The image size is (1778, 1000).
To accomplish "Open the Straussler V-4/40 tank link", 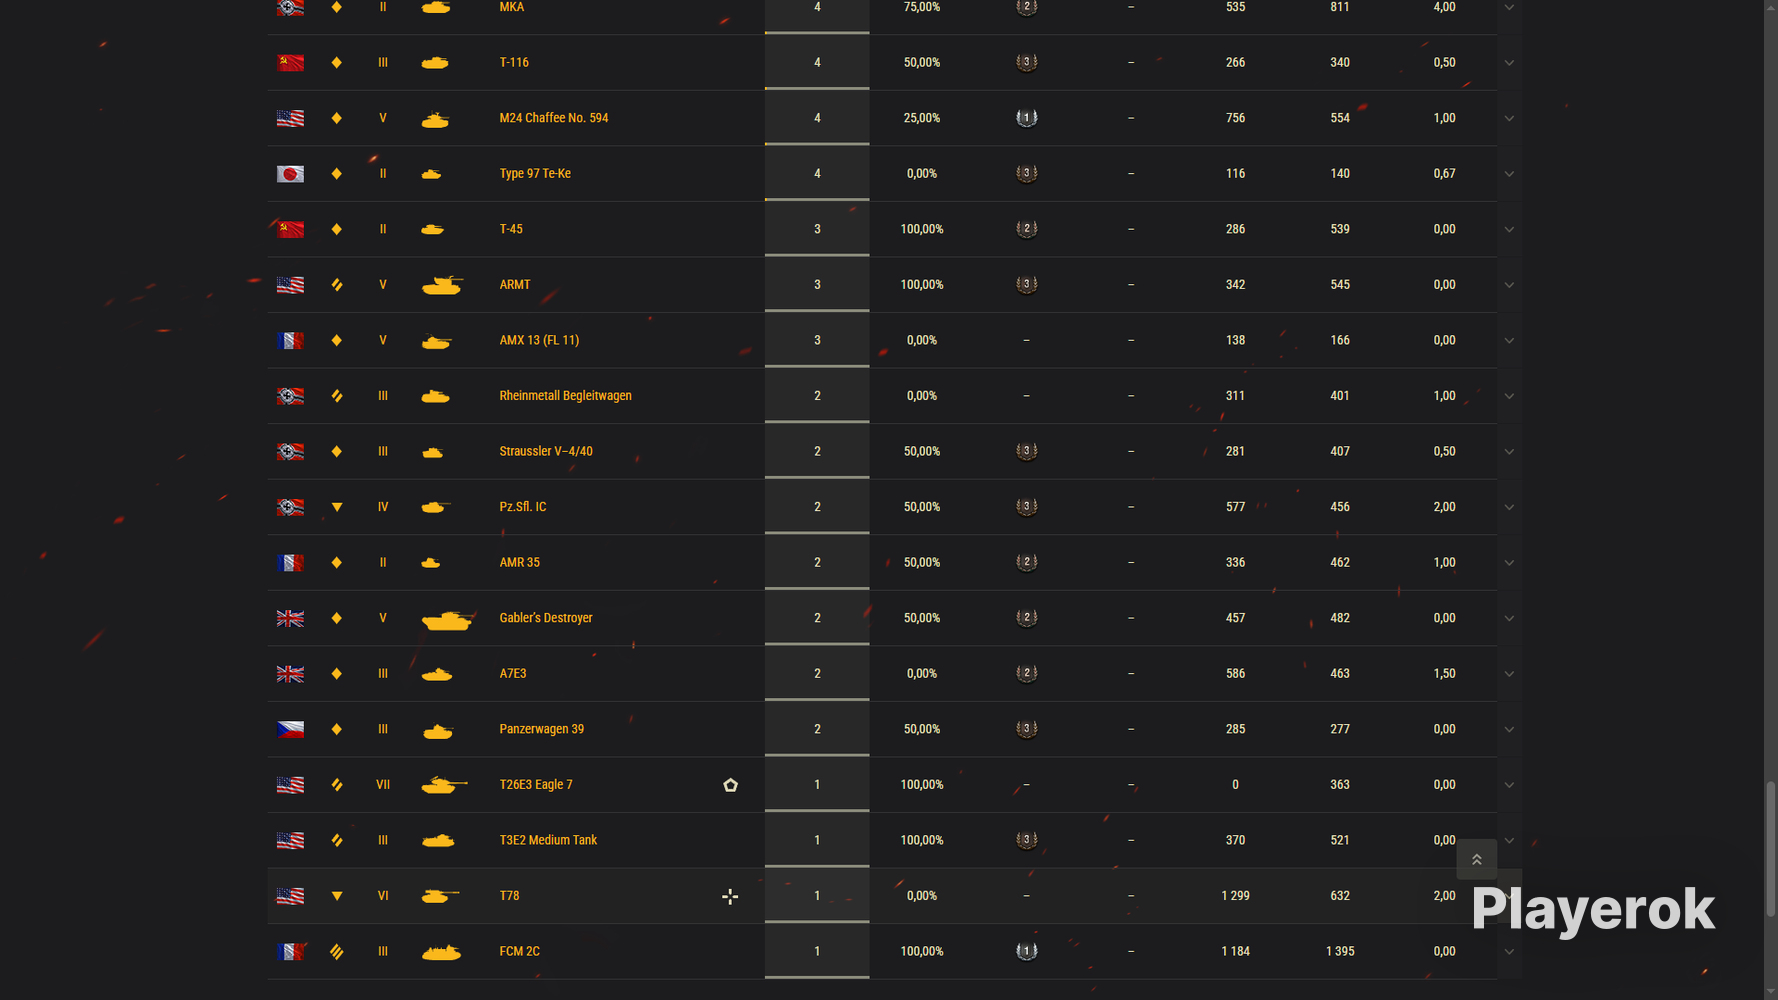I will (x=545, y=451).
